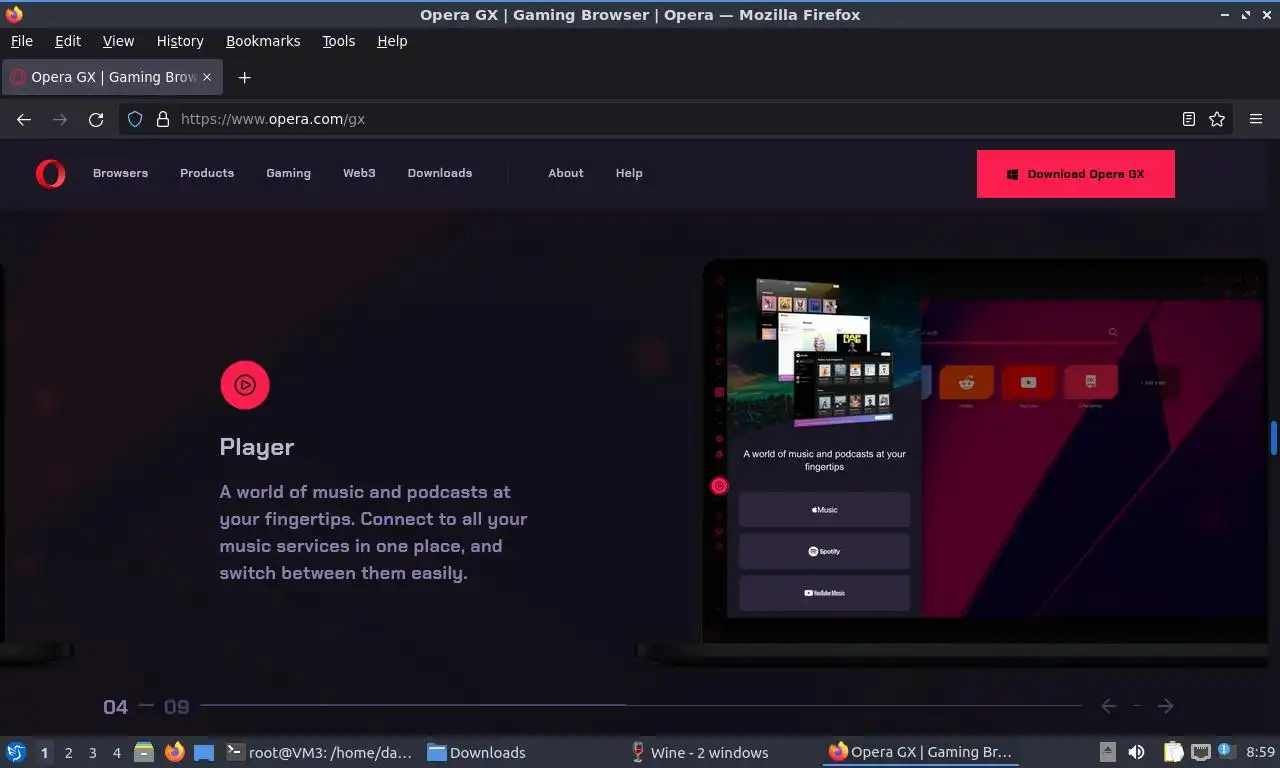Open the Help menu in menu bar
The height and width of the screenshot is (768, 1280).
(392, 41)
